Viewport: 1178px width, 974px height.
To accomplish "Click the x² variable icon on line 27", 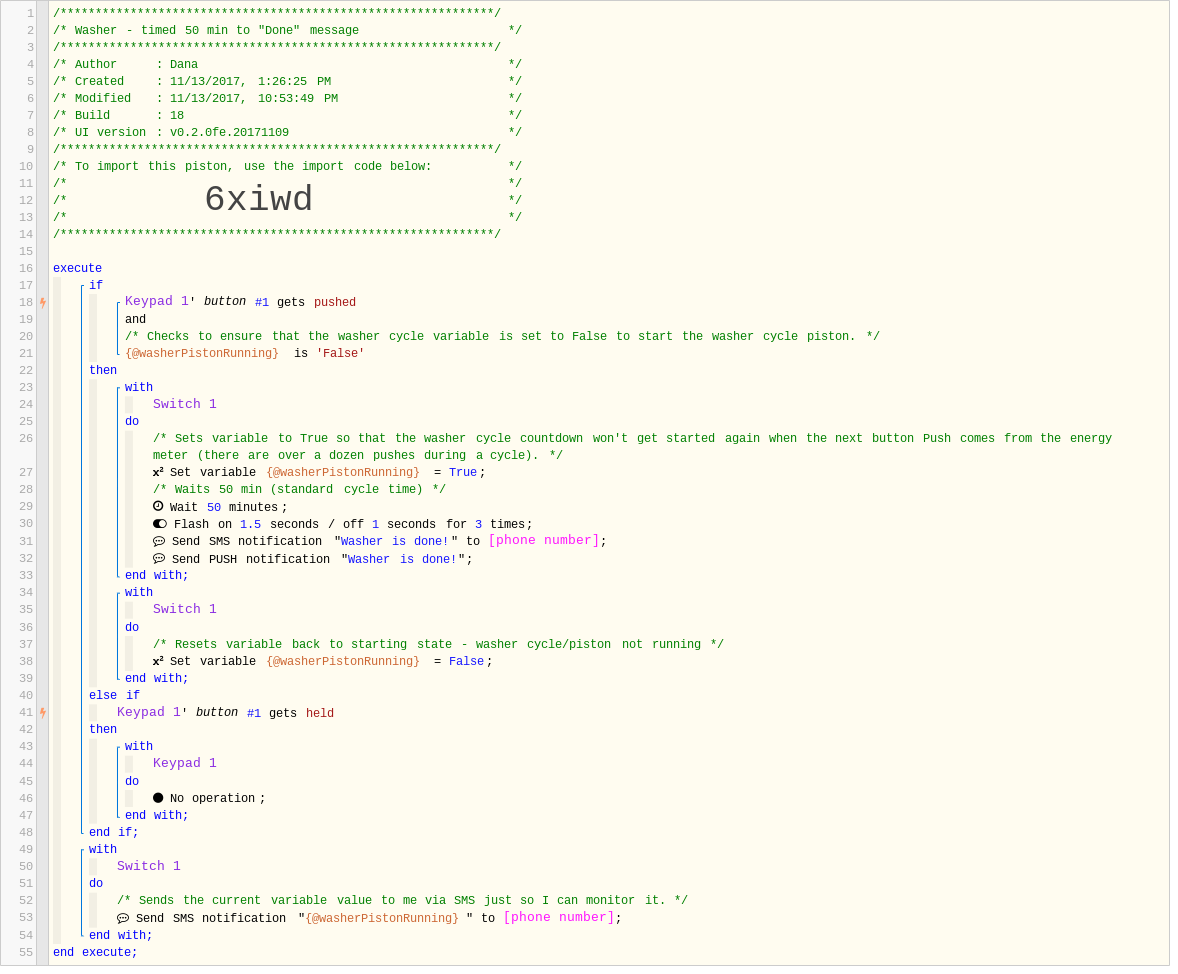I will (x=158, y=473).
